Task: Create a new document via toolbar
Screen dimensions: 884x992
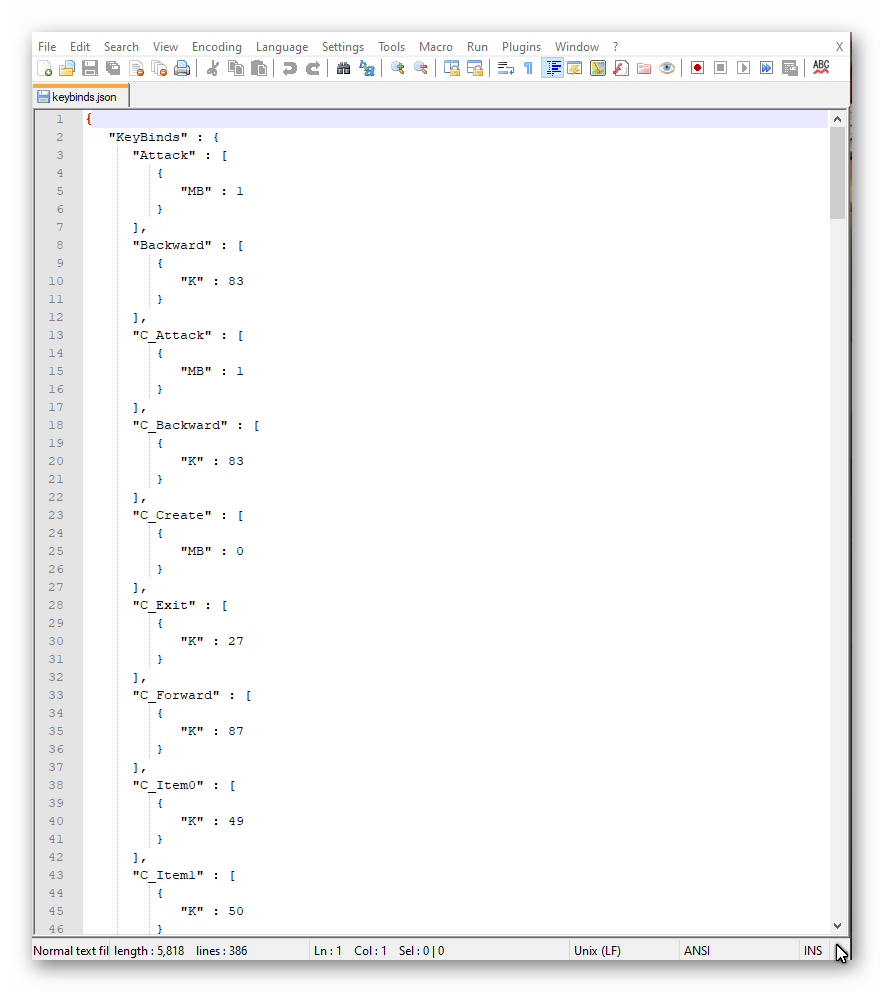Action: [44, 68]
